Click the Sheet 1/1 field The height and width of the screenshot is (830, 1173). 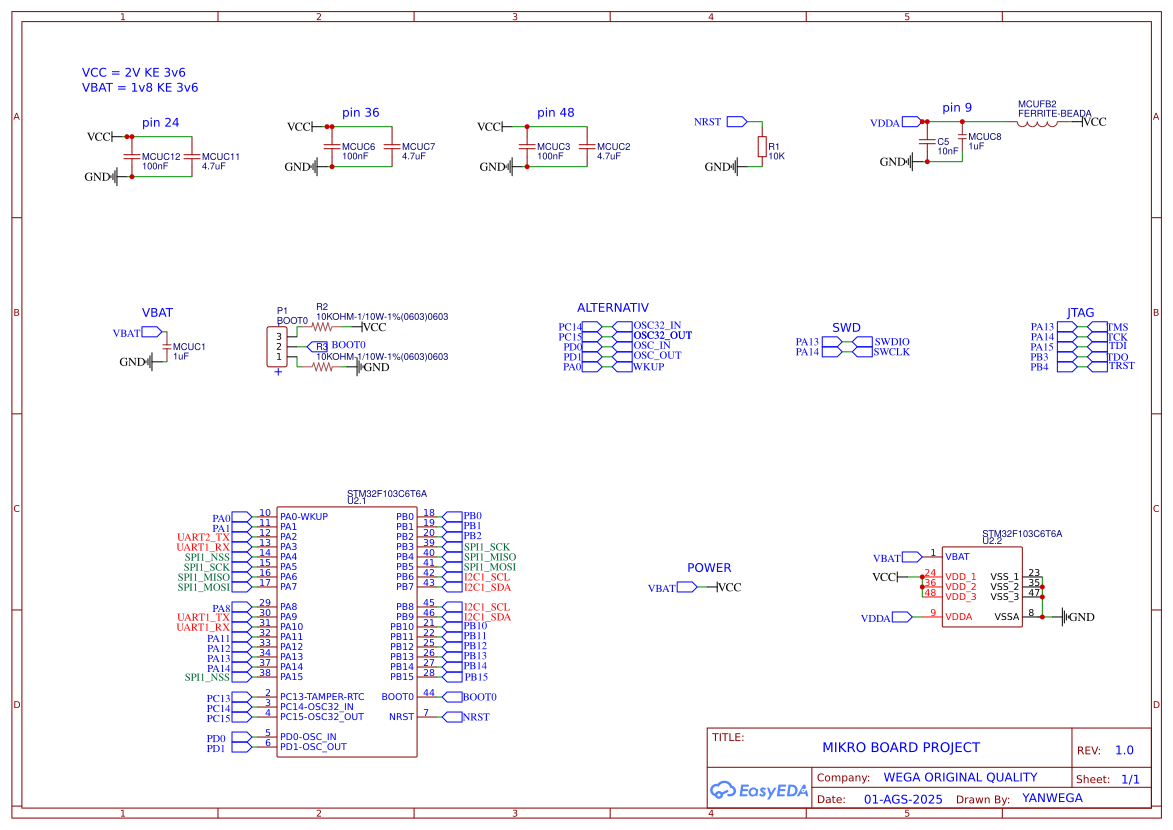click(1108, 777)
